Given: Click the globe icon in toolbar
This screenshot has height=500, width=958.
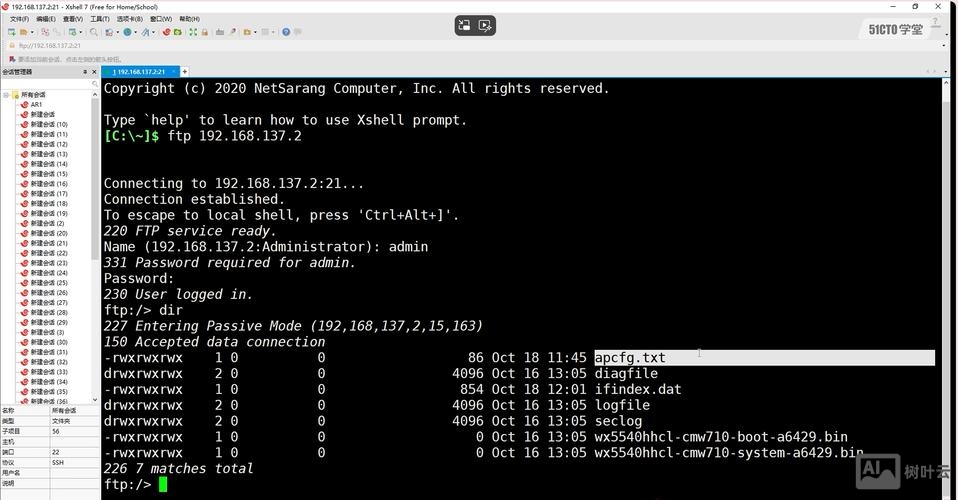Looking at the screenshot, I should click(128, 32).
